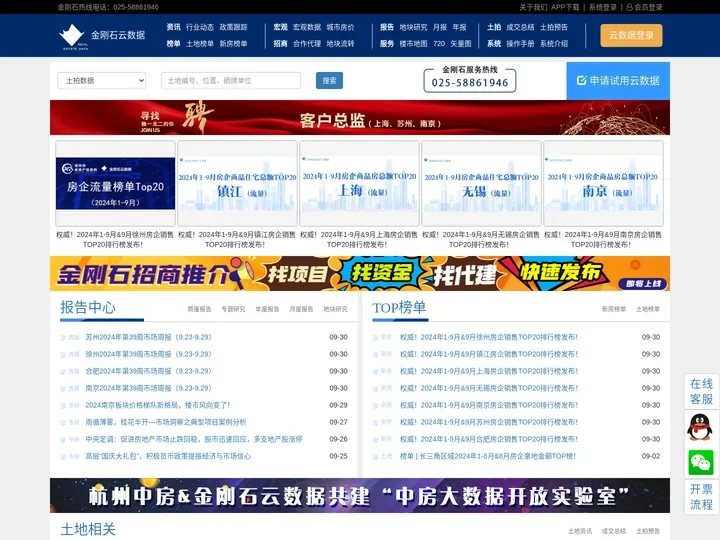Open 合肥房企销售TOP20 list entry

[489, 439]
